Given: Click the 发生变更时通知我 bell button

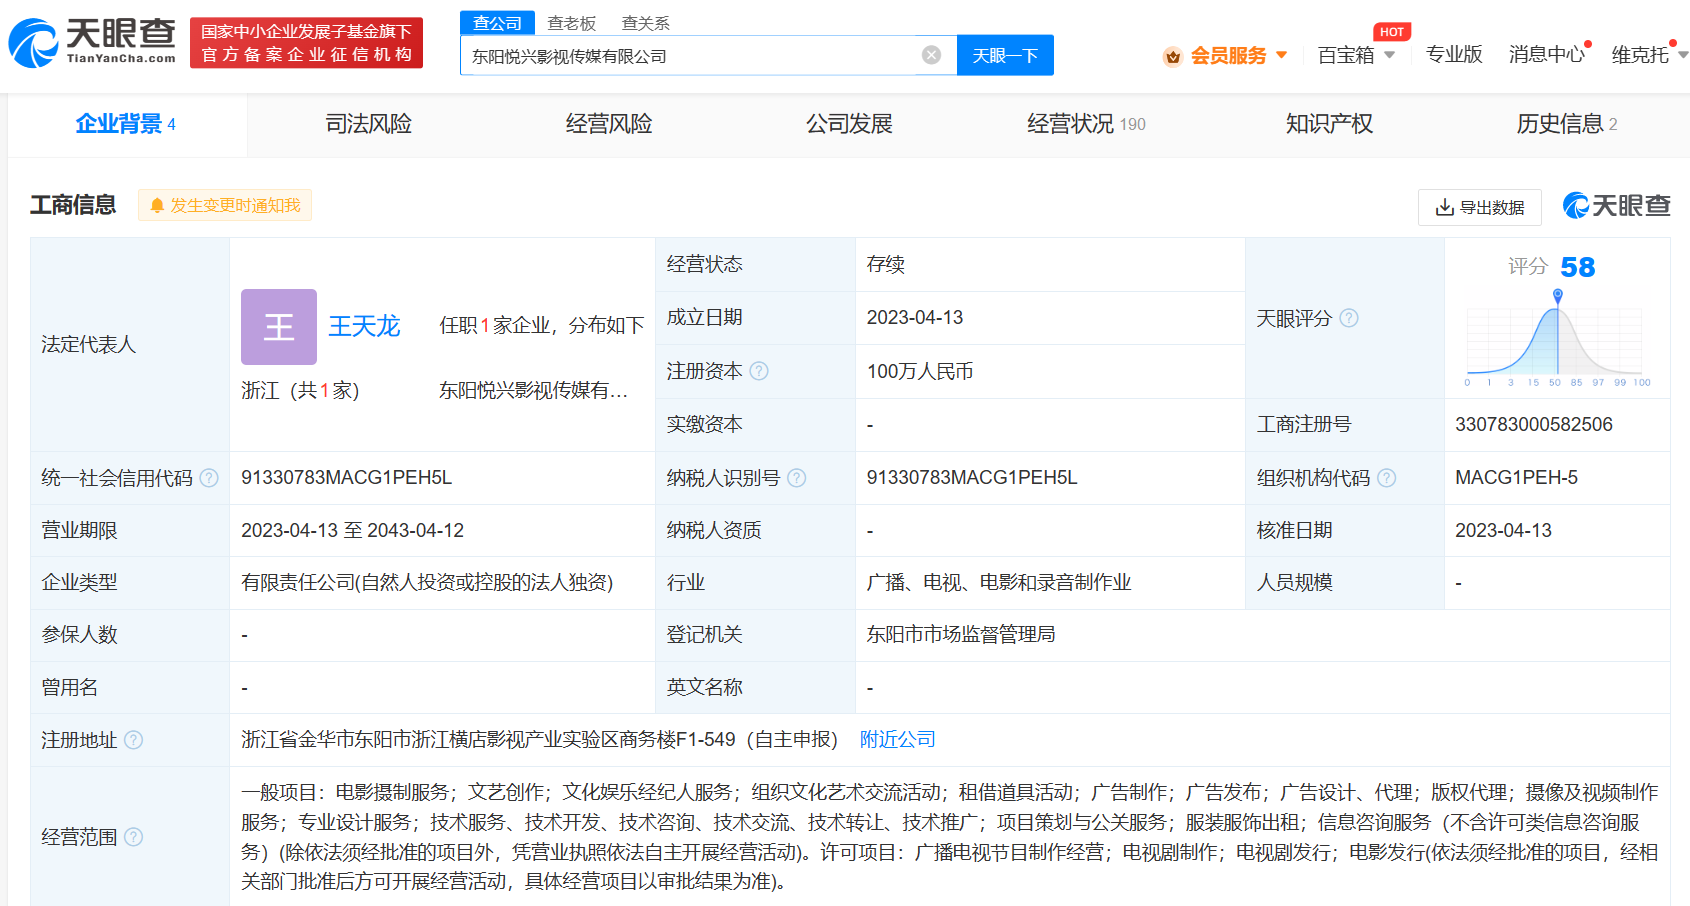Looking at the screenshot, I should coord(225,205).
